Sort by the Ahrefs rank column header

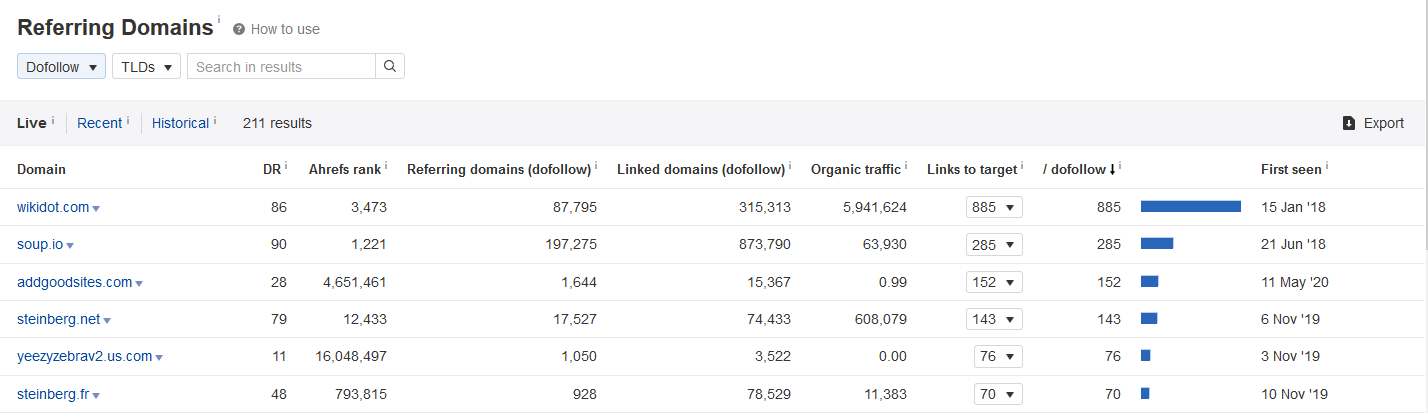pyautogui.click(x=345, y=169)
